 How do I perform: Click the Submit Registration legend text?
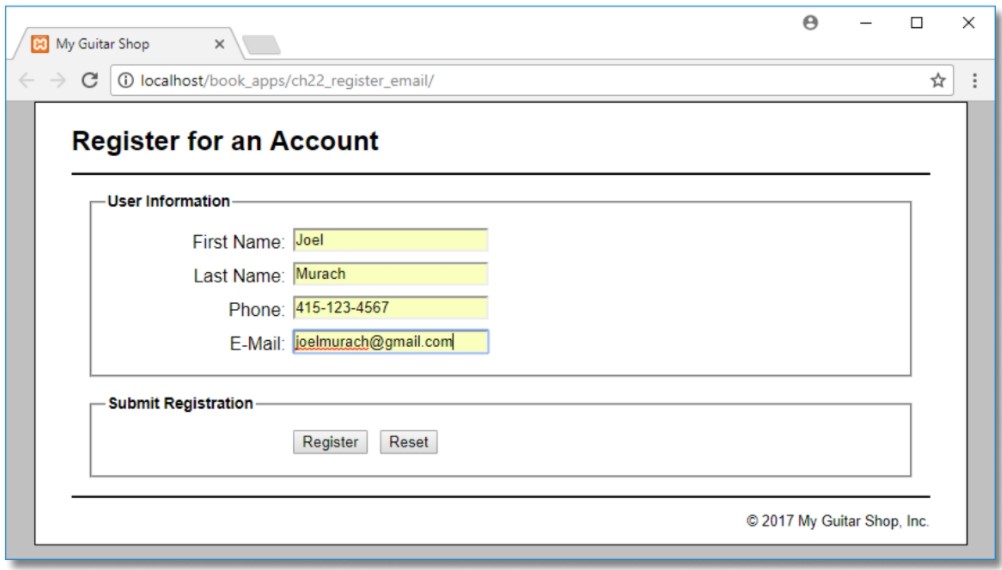point(181,404)
